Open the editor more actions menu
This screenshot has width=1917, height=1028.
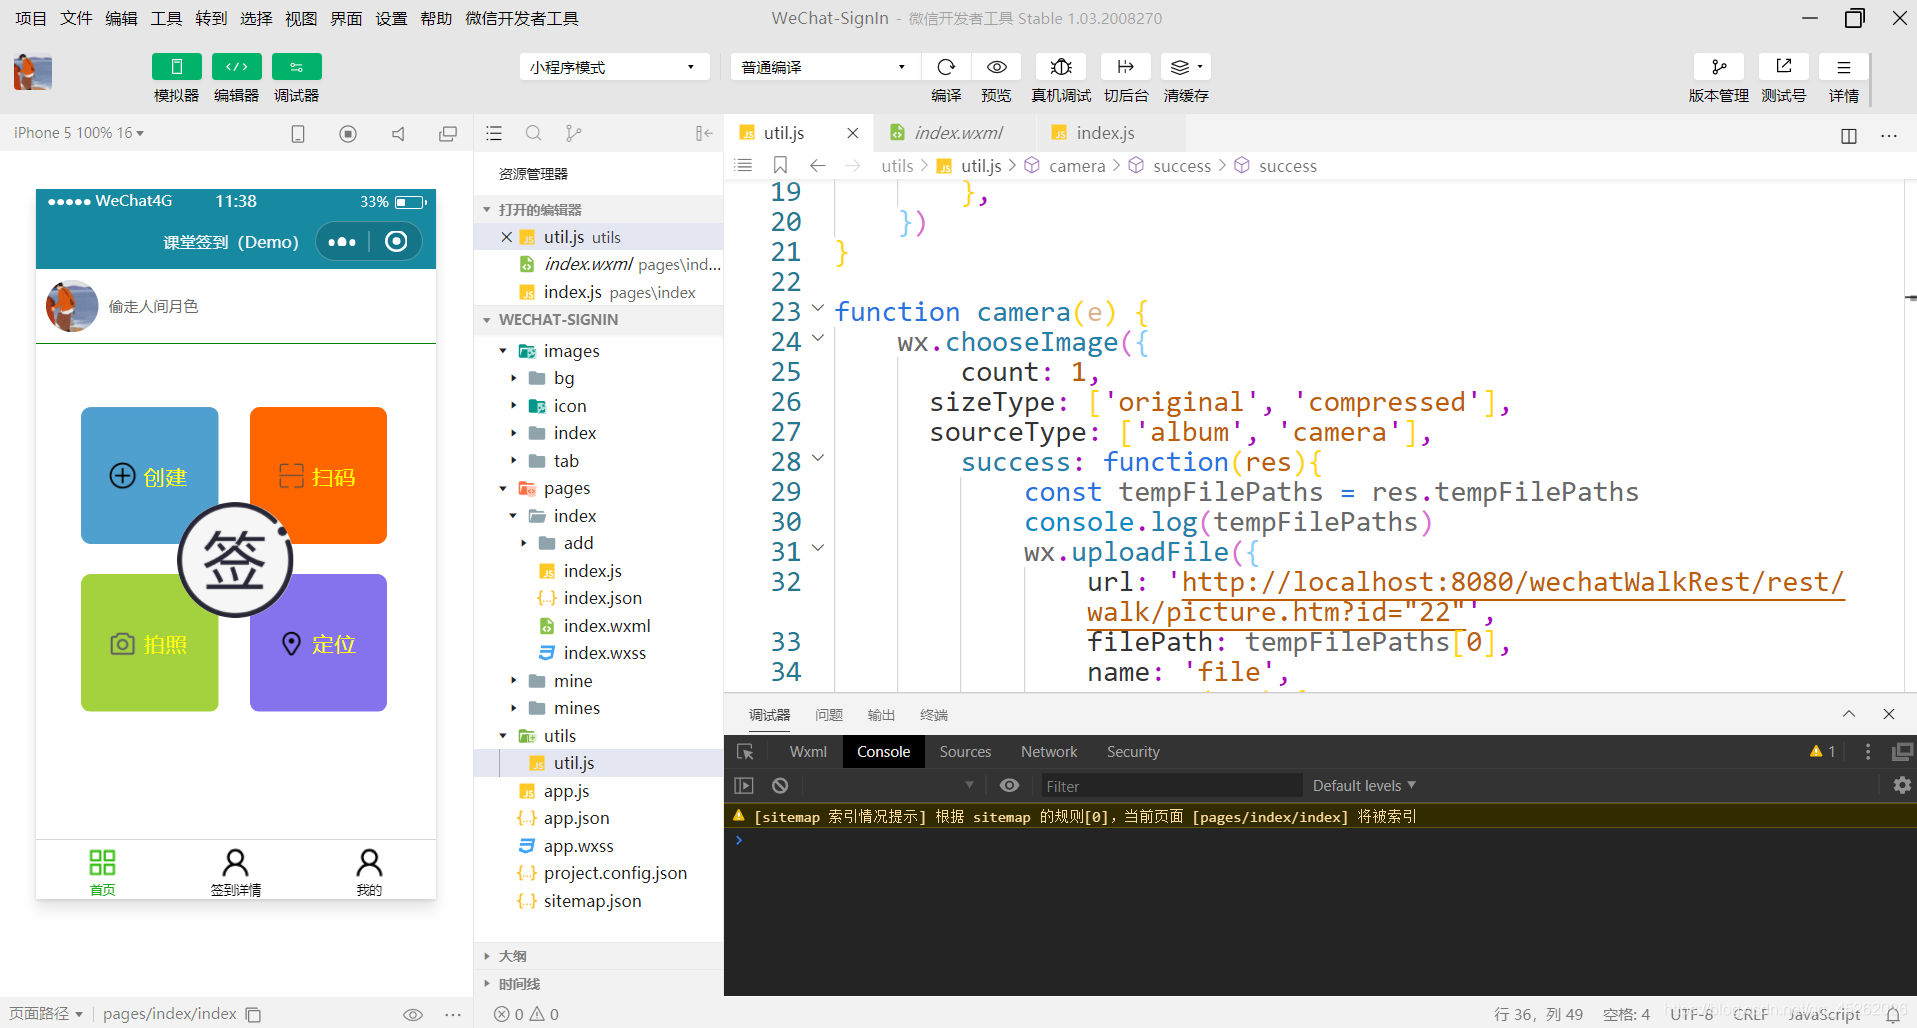(x=1889, y=136)
